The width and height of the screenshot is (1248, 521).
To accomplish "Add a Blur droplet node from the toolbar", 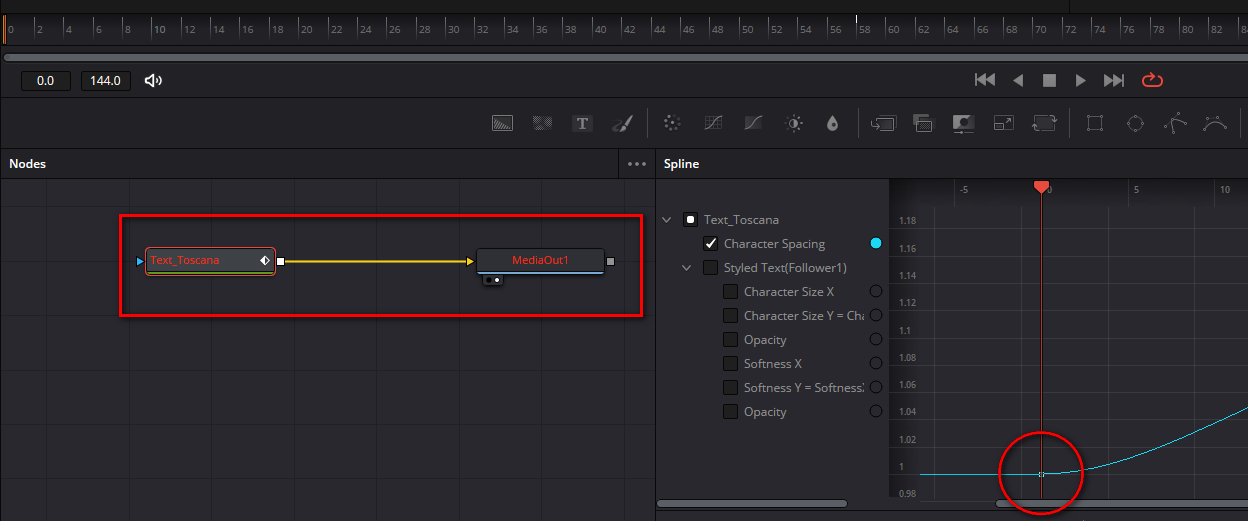I will pyautogui.click(x=832, y=123).
